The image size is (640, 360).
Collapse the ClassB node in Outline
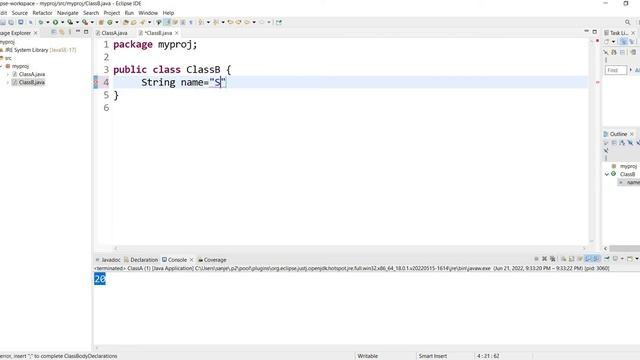[607, 174]
